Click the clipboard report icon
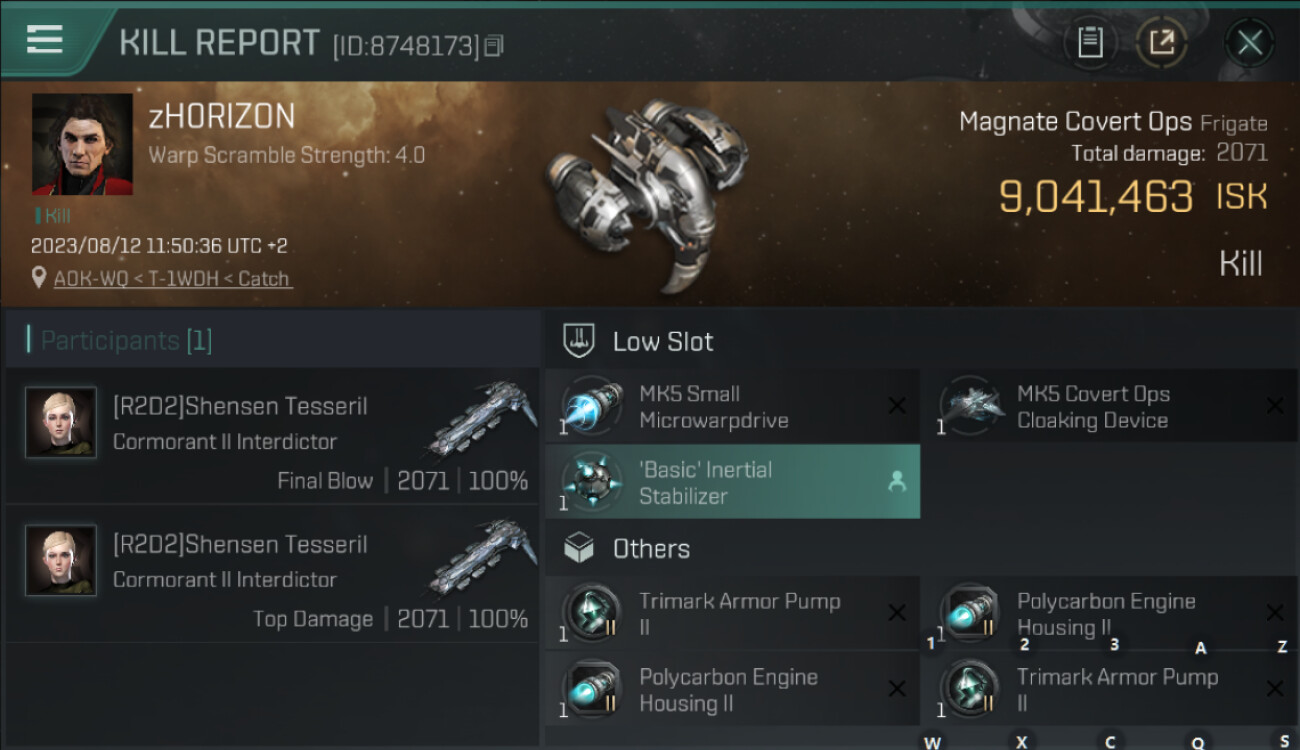This screenshot has height=750, width=1300. coord(1090,42)
